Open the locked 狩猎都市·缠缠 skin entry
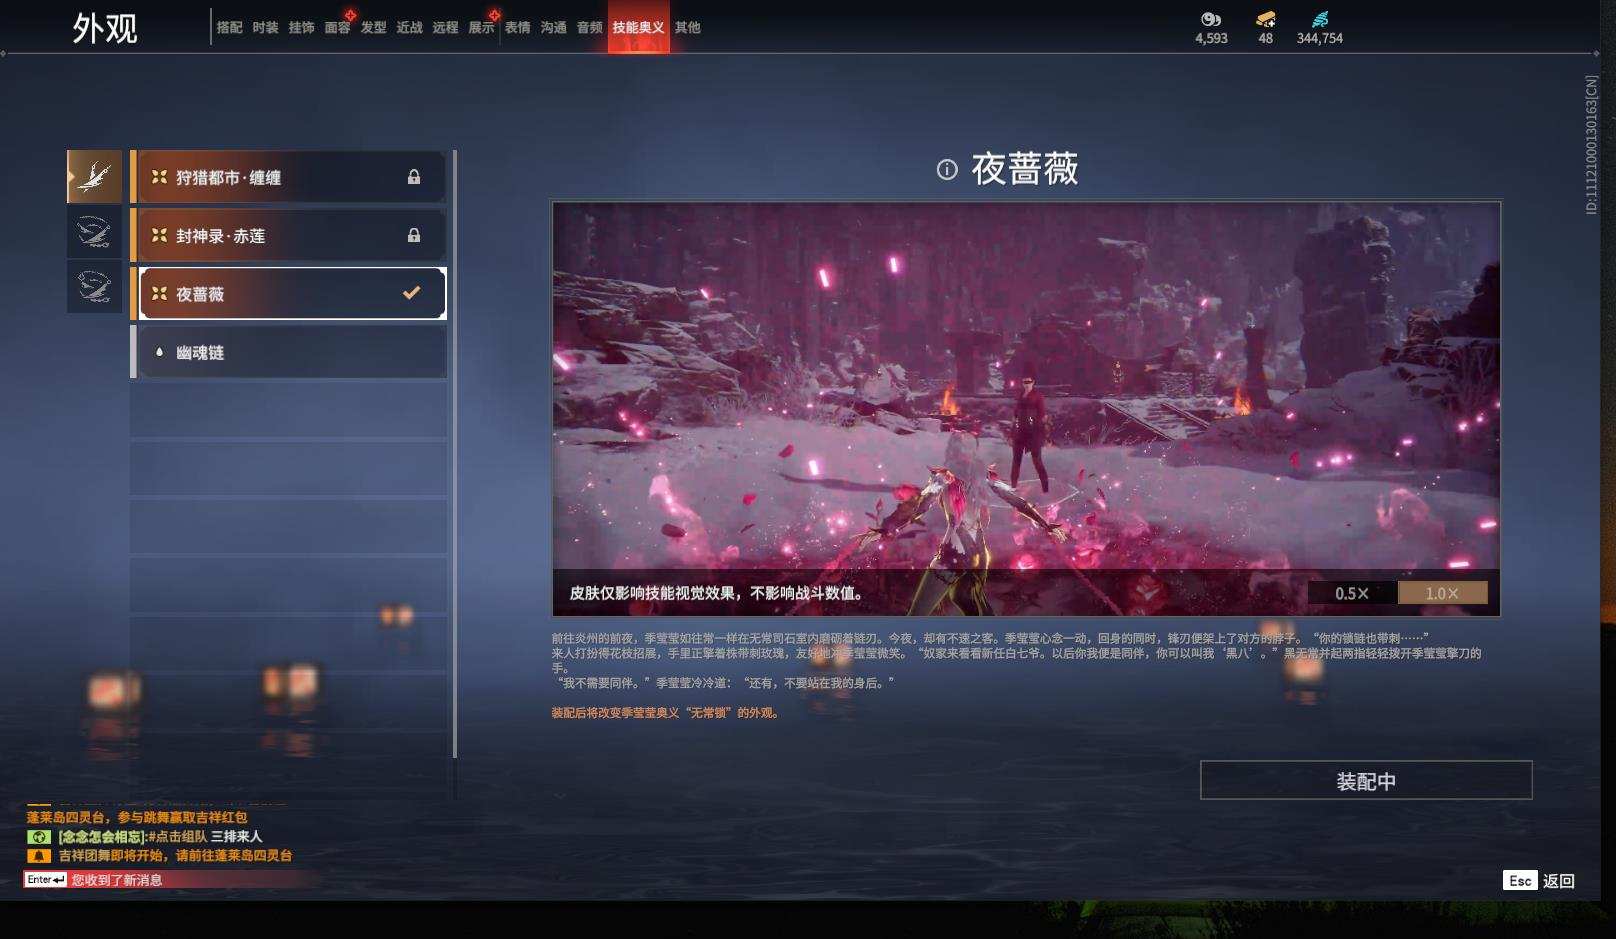1616x939 pixels. (x=280, y=177)
